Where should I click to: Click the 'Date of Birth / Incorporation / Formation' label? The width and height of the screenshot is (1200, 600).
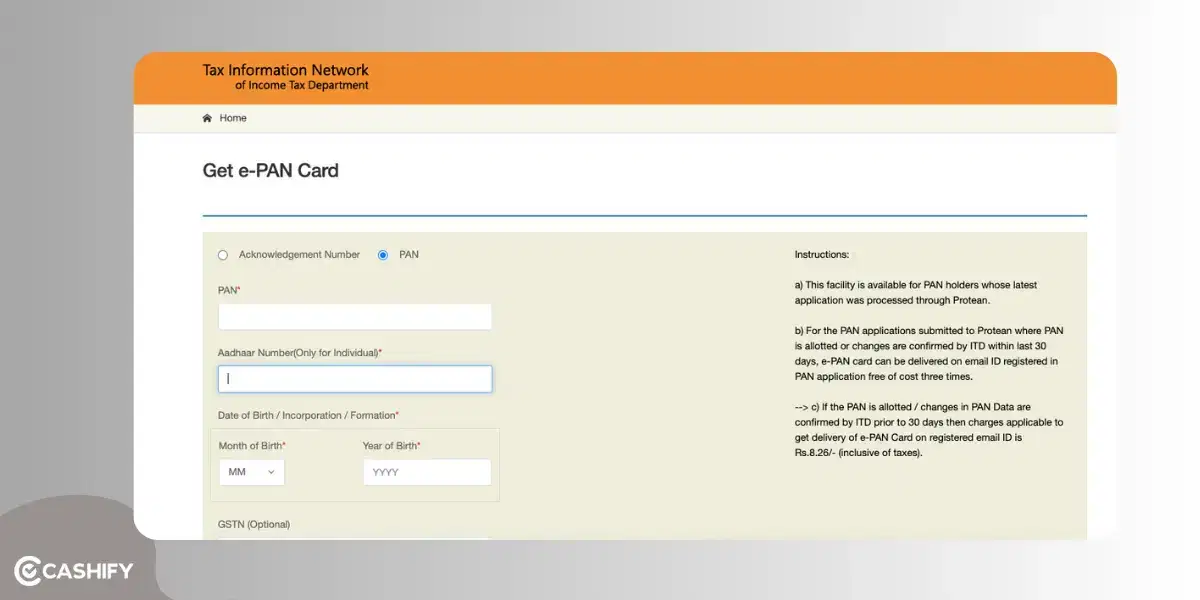click(308, 415)
